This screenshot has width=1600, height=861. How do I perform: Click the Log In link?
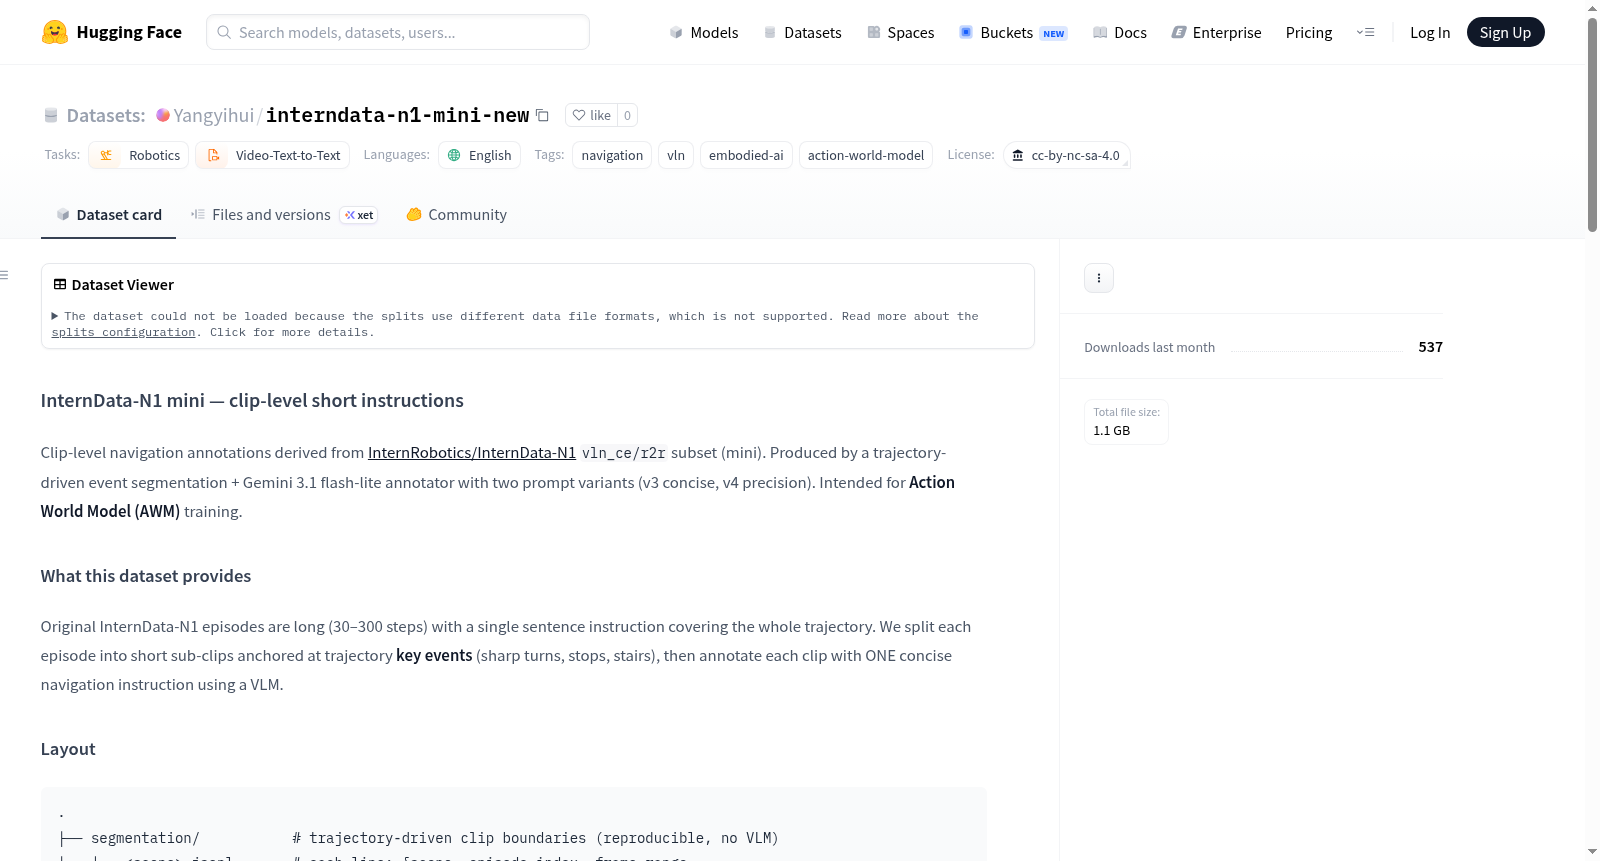1430,33
